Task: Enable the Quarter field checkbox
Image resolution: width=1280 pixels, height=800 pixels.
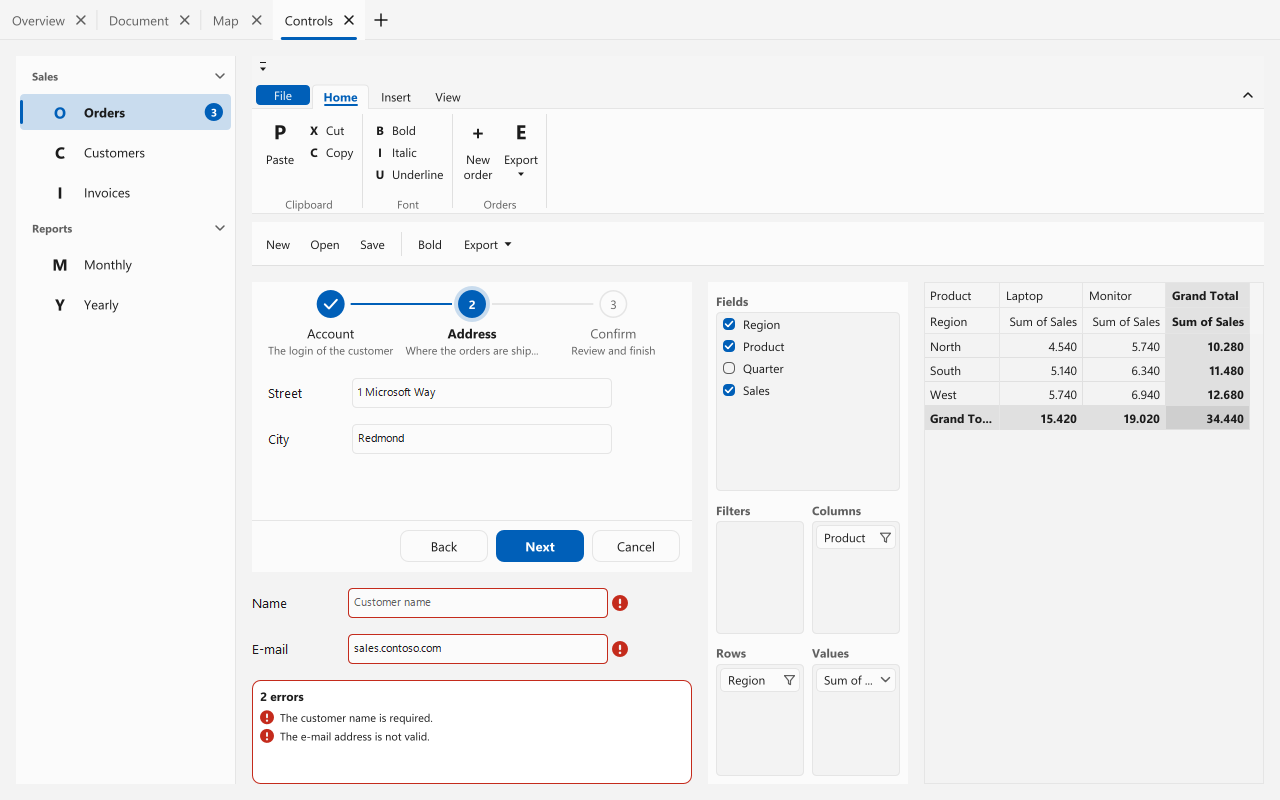Action: [729, 369]
